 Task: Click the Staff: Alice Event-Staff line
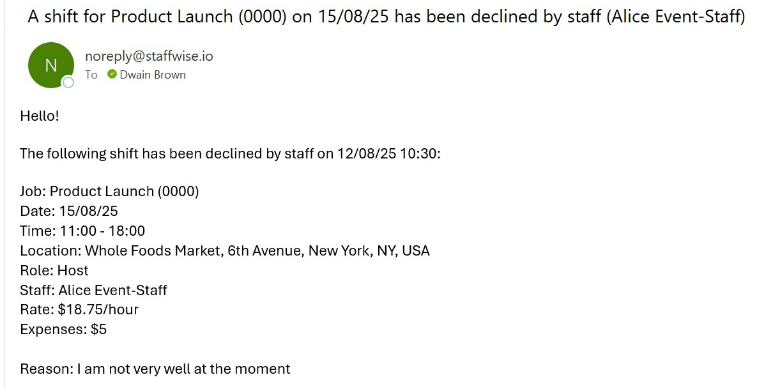click(94, 290)
